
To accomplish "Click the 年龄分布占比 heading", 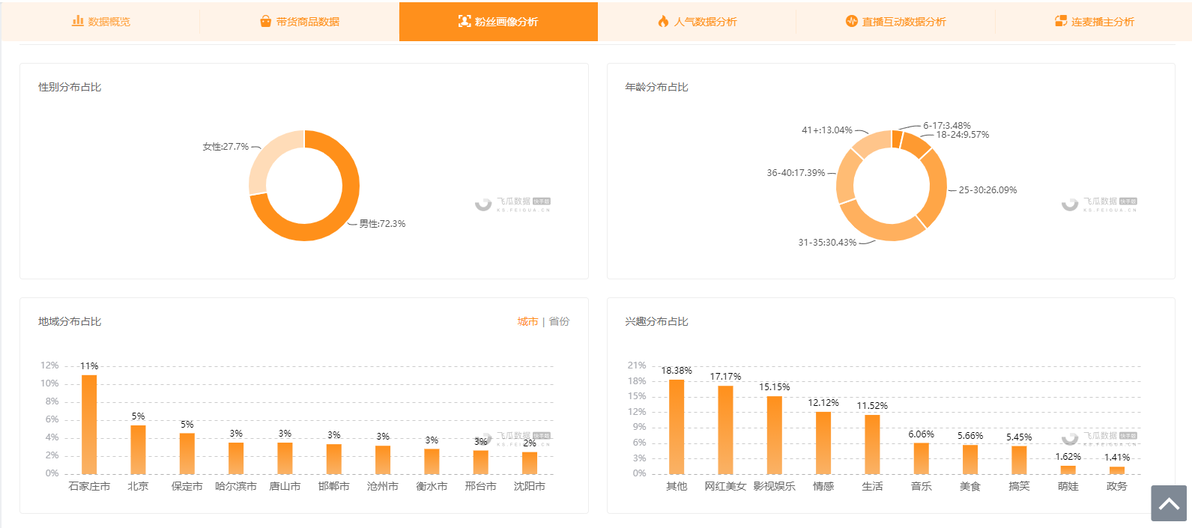I will (657, 87).
